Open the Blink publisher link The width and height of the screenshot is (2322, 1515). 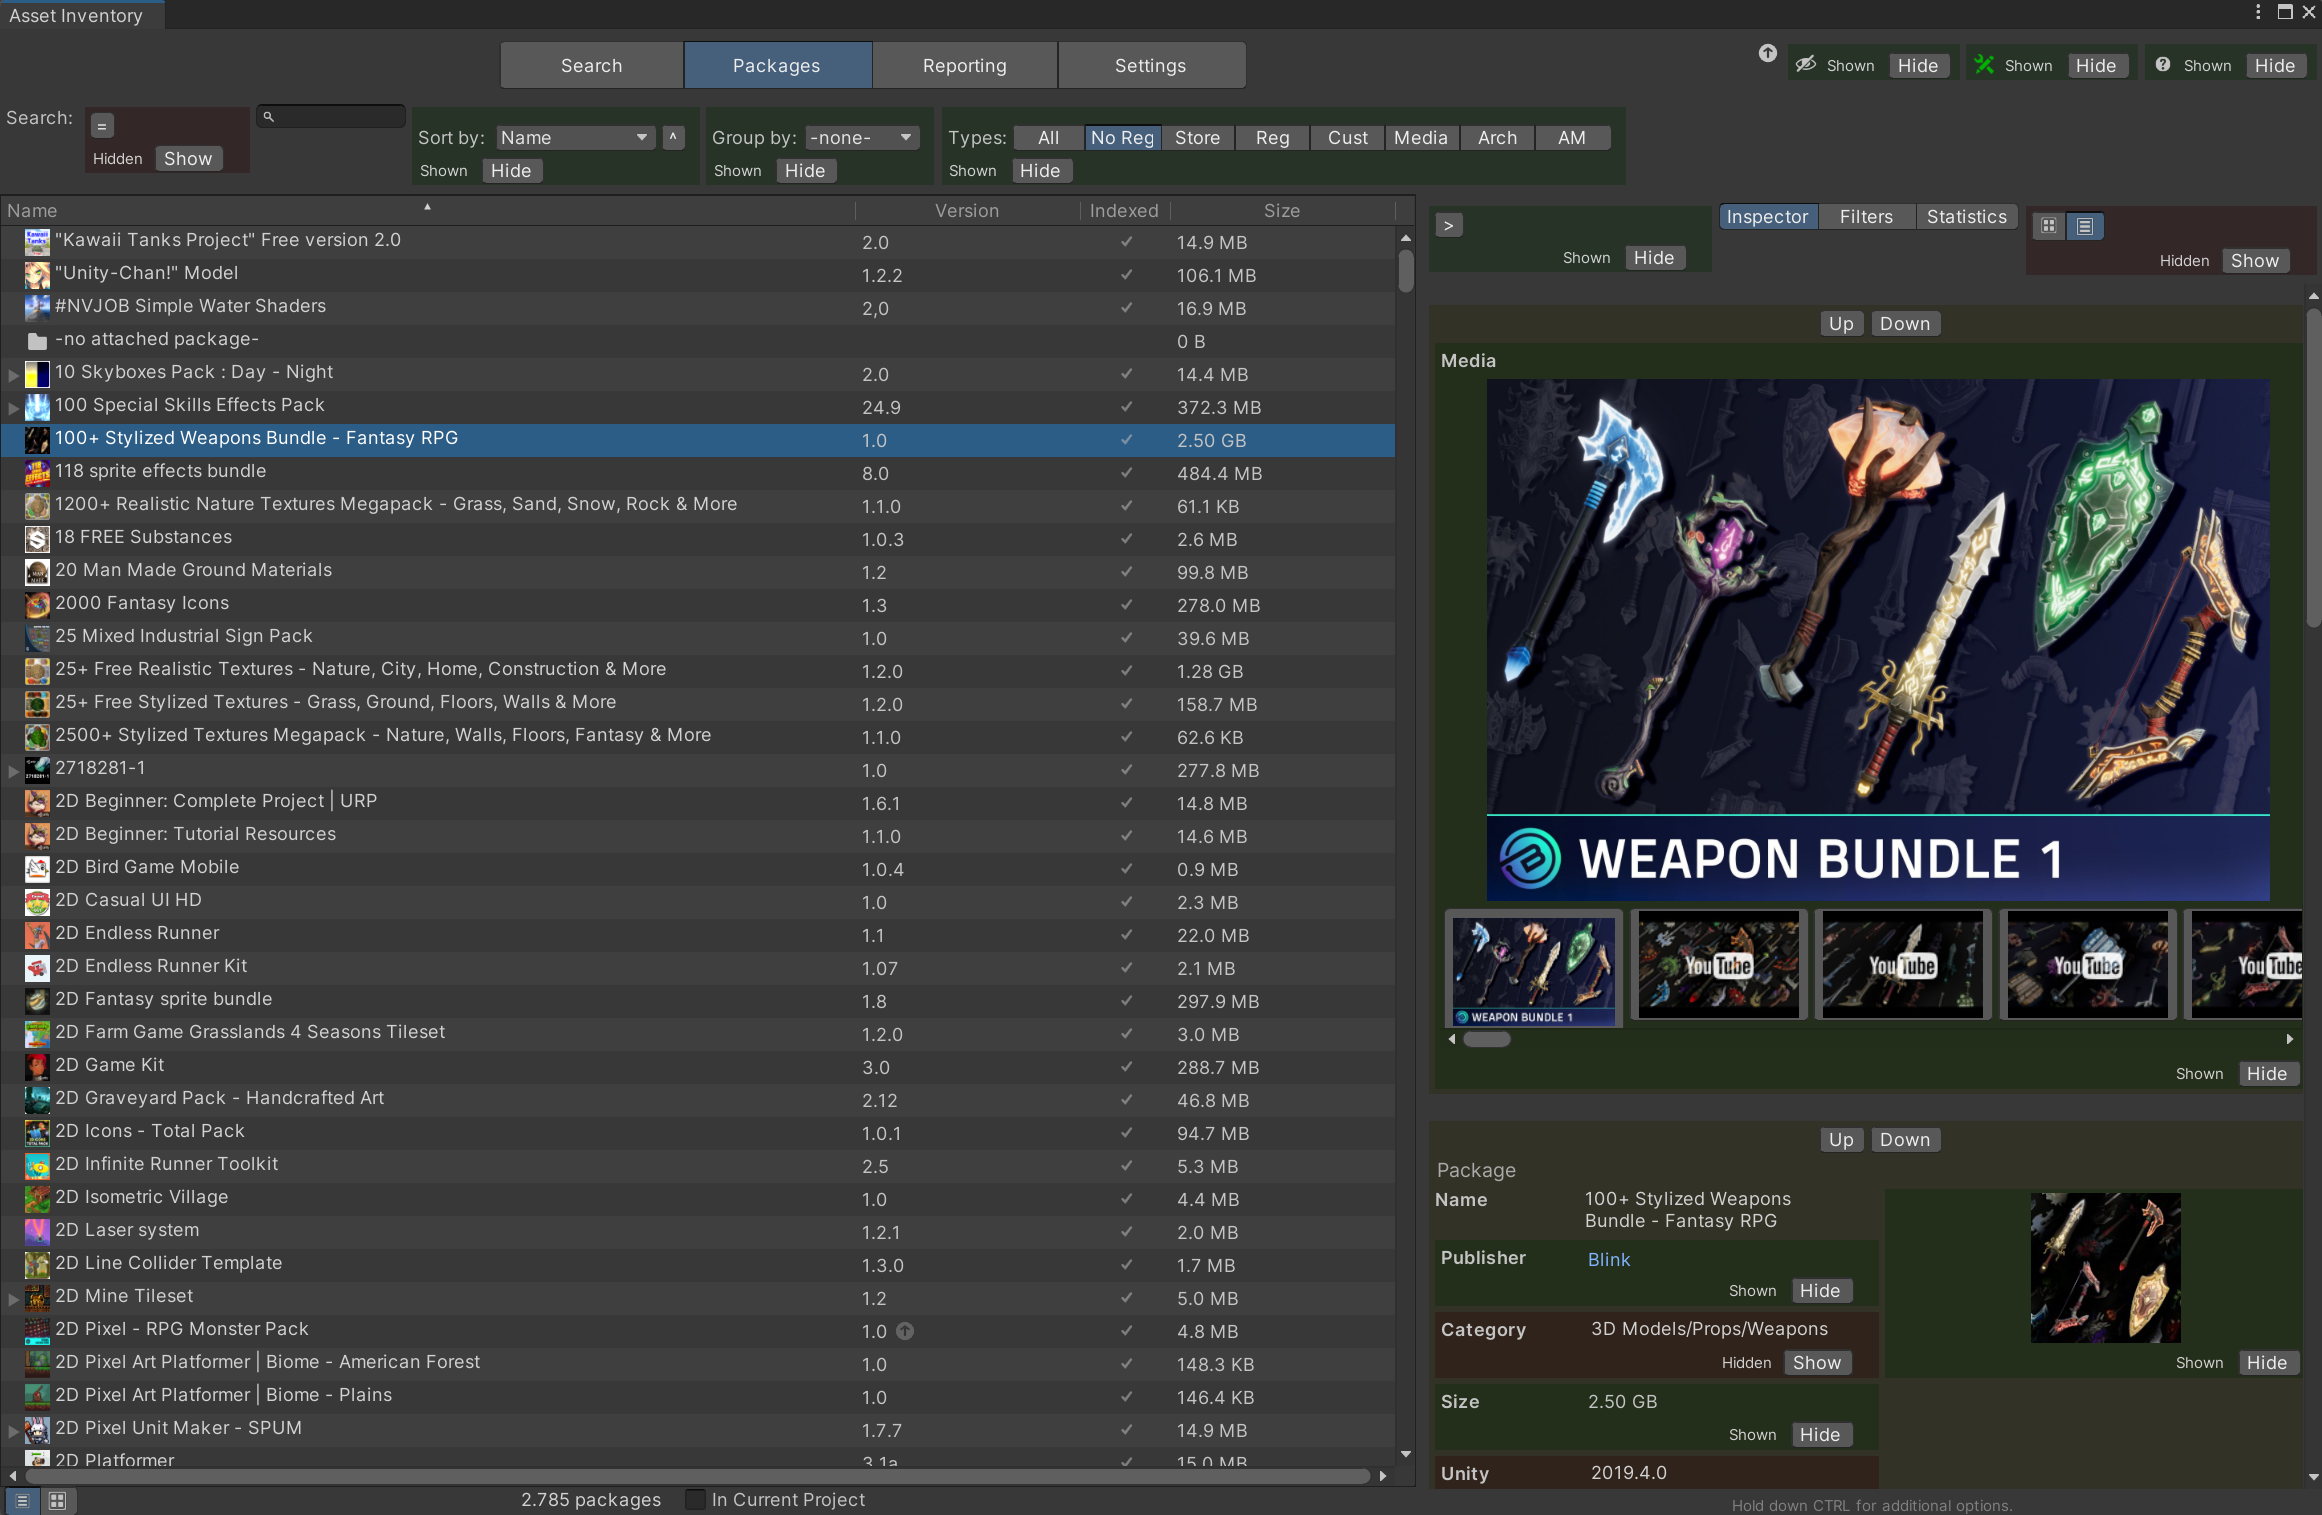click(x=1608, y=1260)
